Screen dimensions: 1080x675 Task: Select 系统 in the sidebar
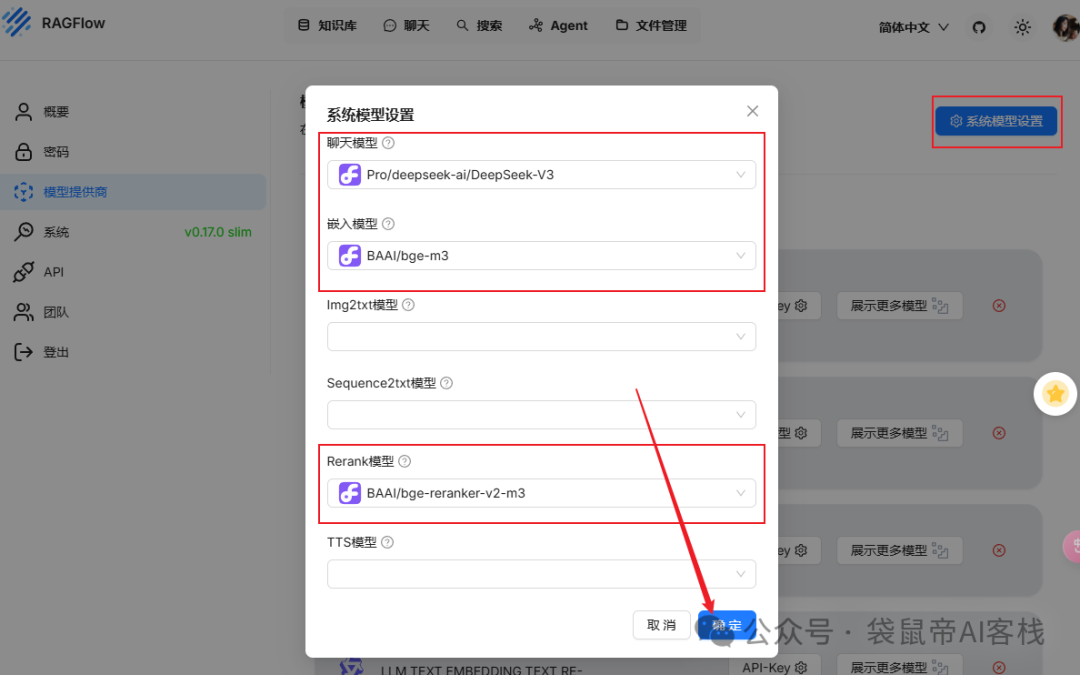coord(134,232)
